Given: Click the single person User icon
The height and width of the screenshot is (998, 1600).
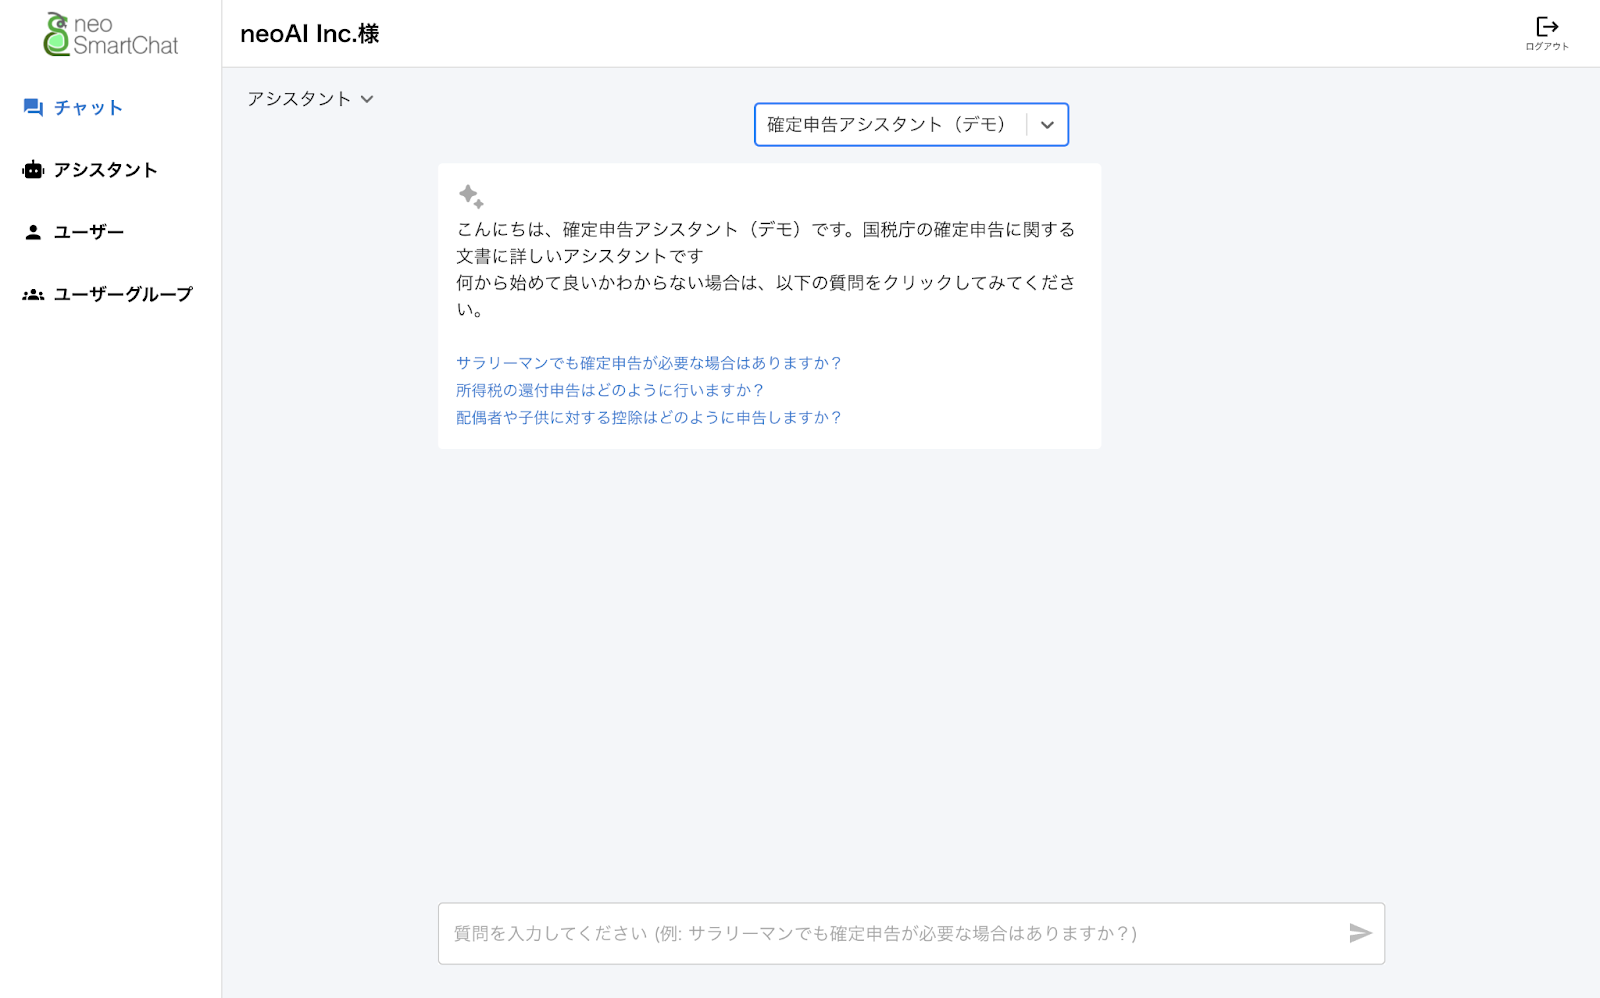Looking at the screenshot, I should pos(33,232).
